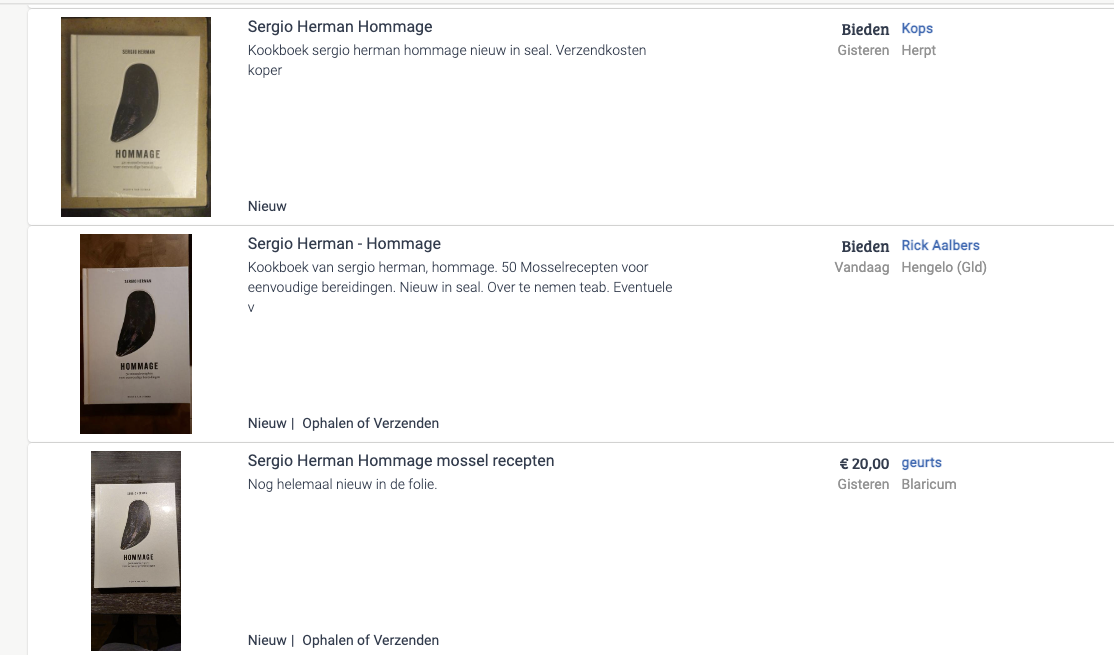Image resolution: width=1114 pixels, height=655 pixels.
Task: Open listing titled "Sergio Herman Hommage"
Action: pyautogui.click(x=340, y=27)
